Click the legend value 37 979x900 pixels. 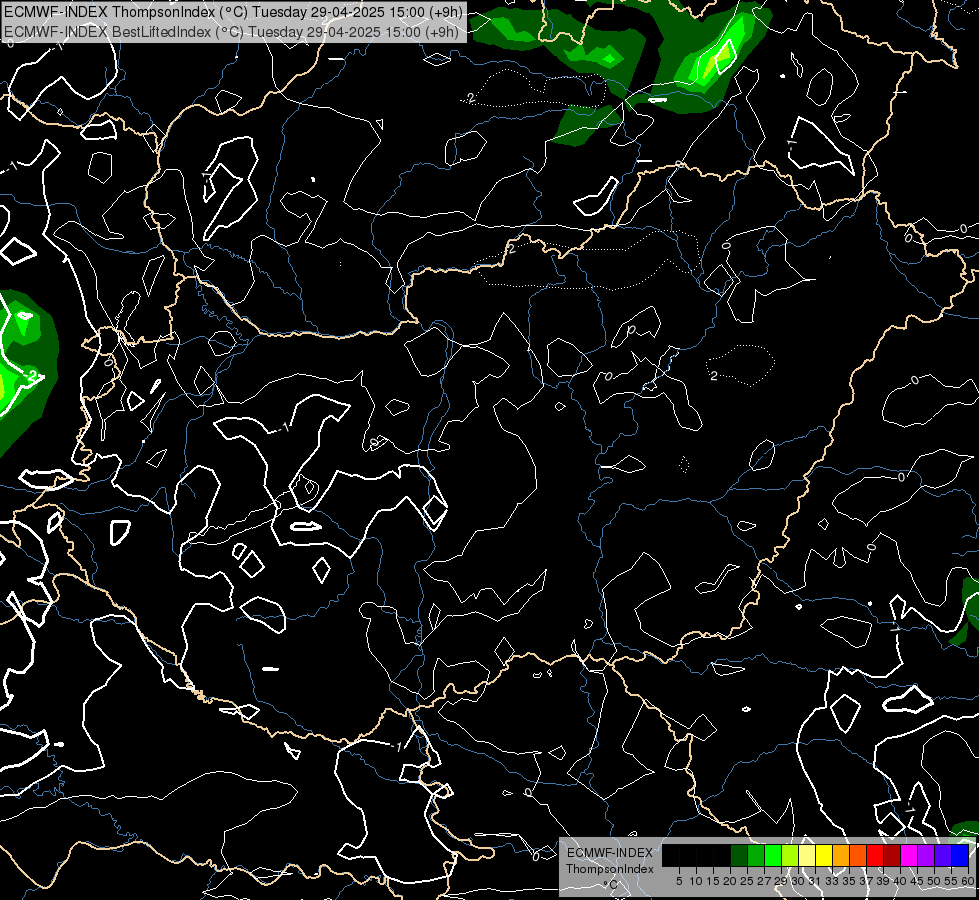(867, 881)
